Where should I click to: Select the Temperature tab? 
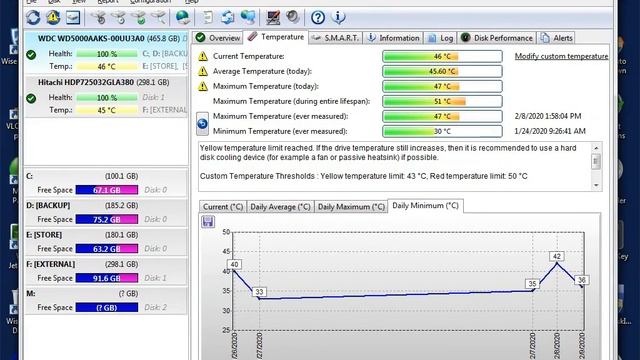pos(276,37)
